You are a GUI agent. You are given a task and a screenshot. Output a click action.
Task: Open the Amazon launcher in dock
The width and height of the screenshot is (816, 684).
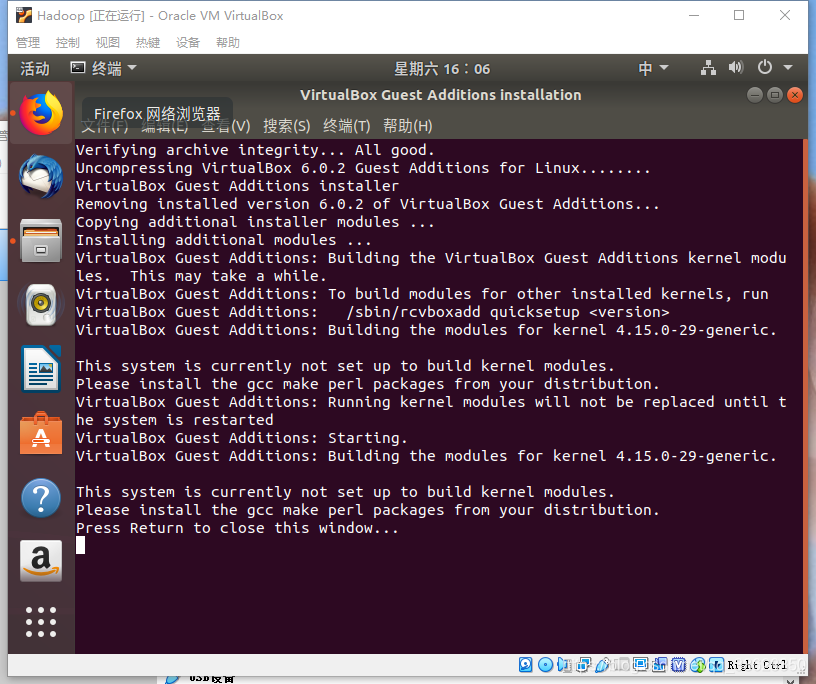coord(41,561)
